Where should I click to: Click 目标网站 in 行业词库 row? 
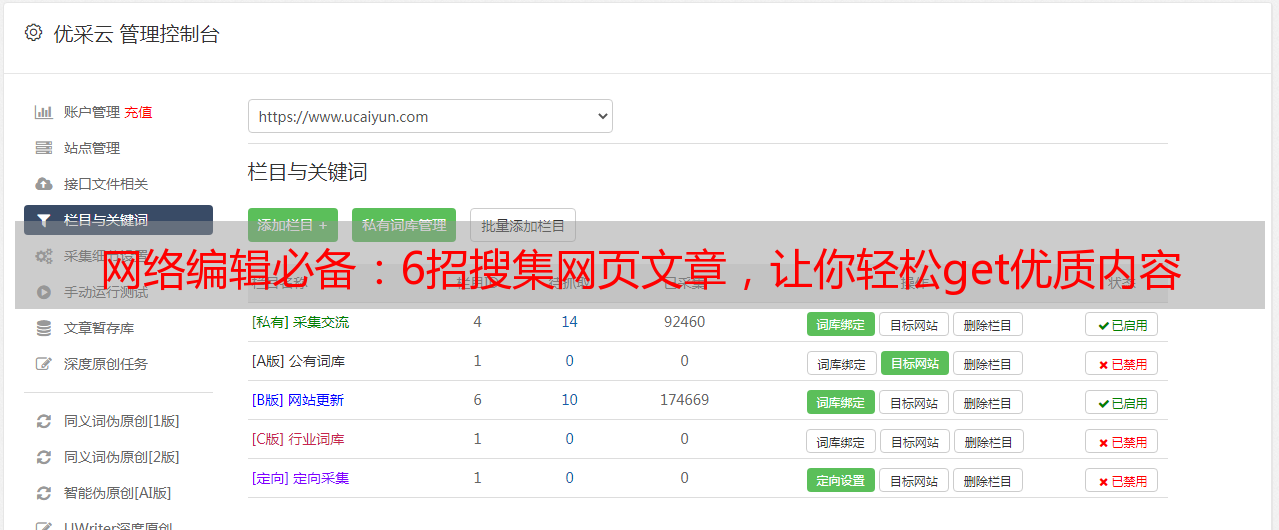tap(915, 441)
